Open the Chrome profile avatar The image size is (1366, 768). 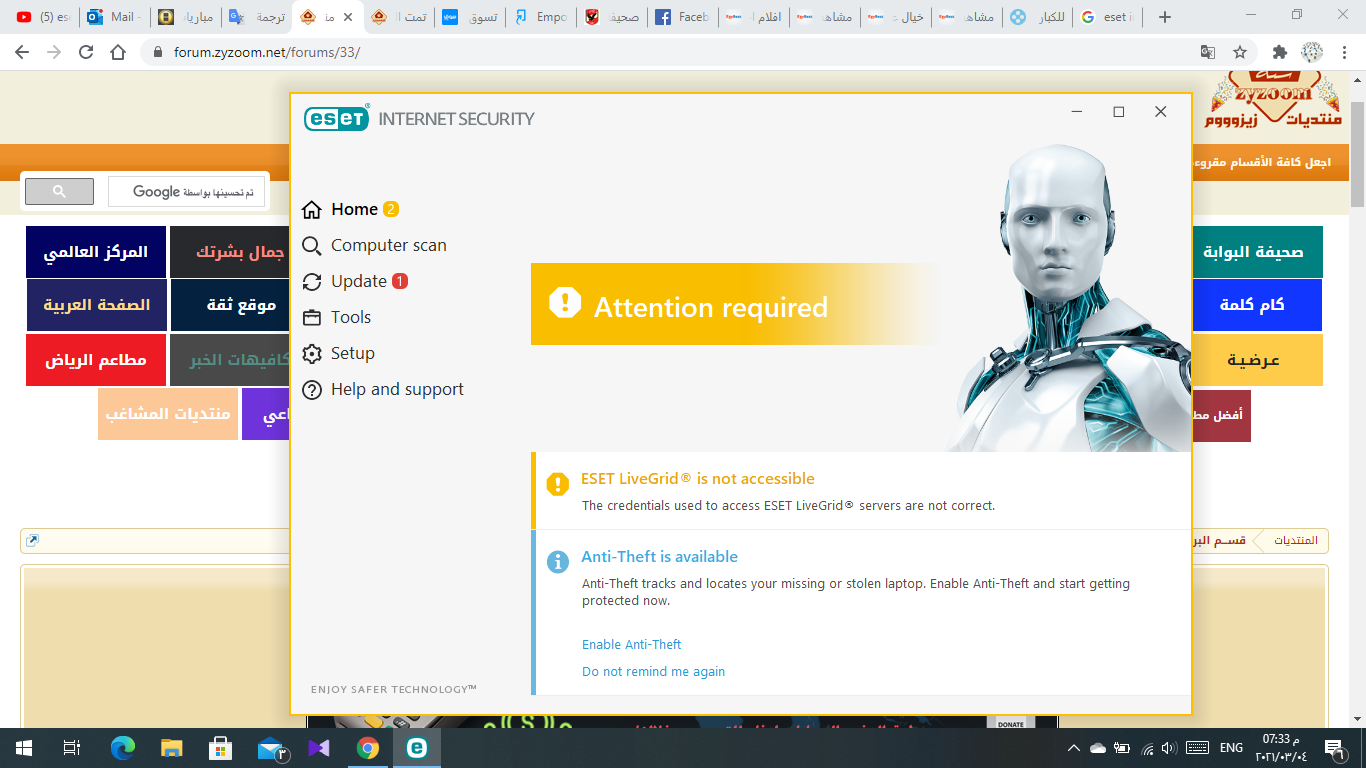1312,52
